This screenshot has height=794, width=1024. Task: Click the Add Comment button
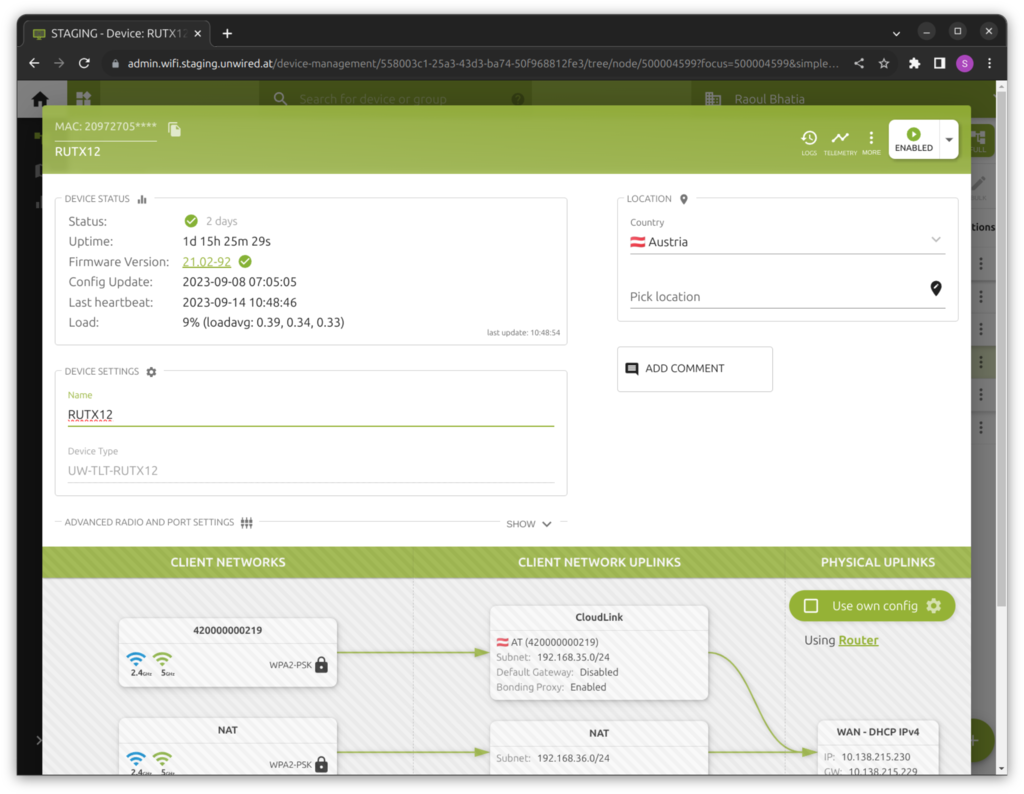pos(695,369)
